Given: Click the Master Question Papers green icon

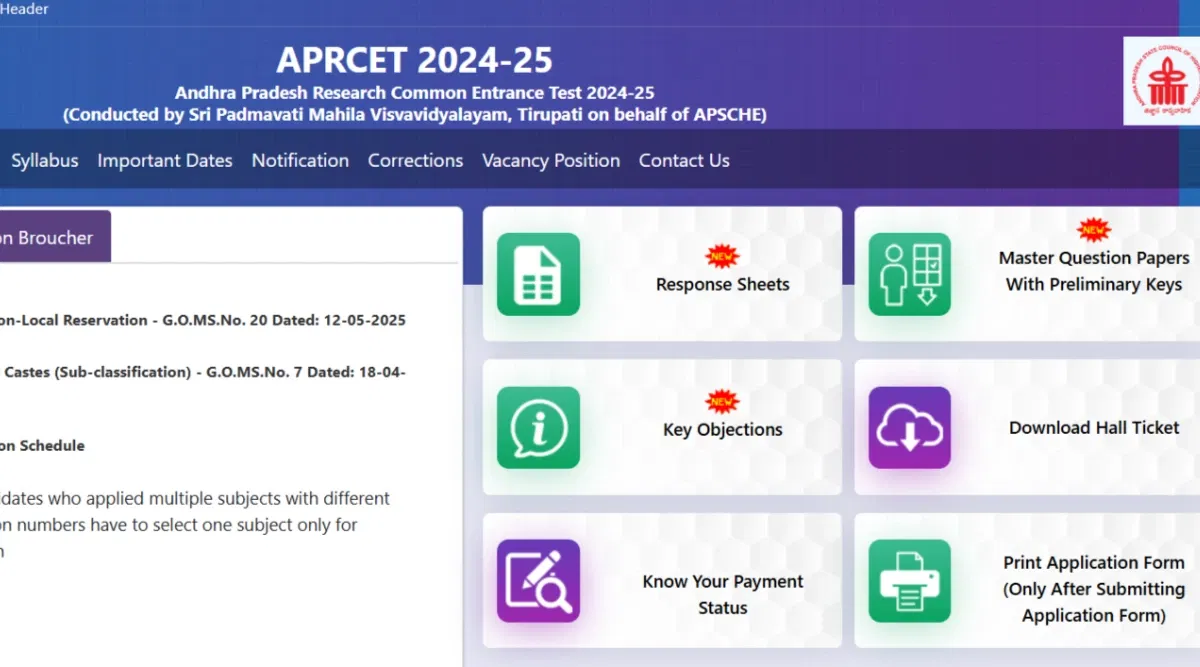Looking at the screenshot, I should tap(909, 274).
